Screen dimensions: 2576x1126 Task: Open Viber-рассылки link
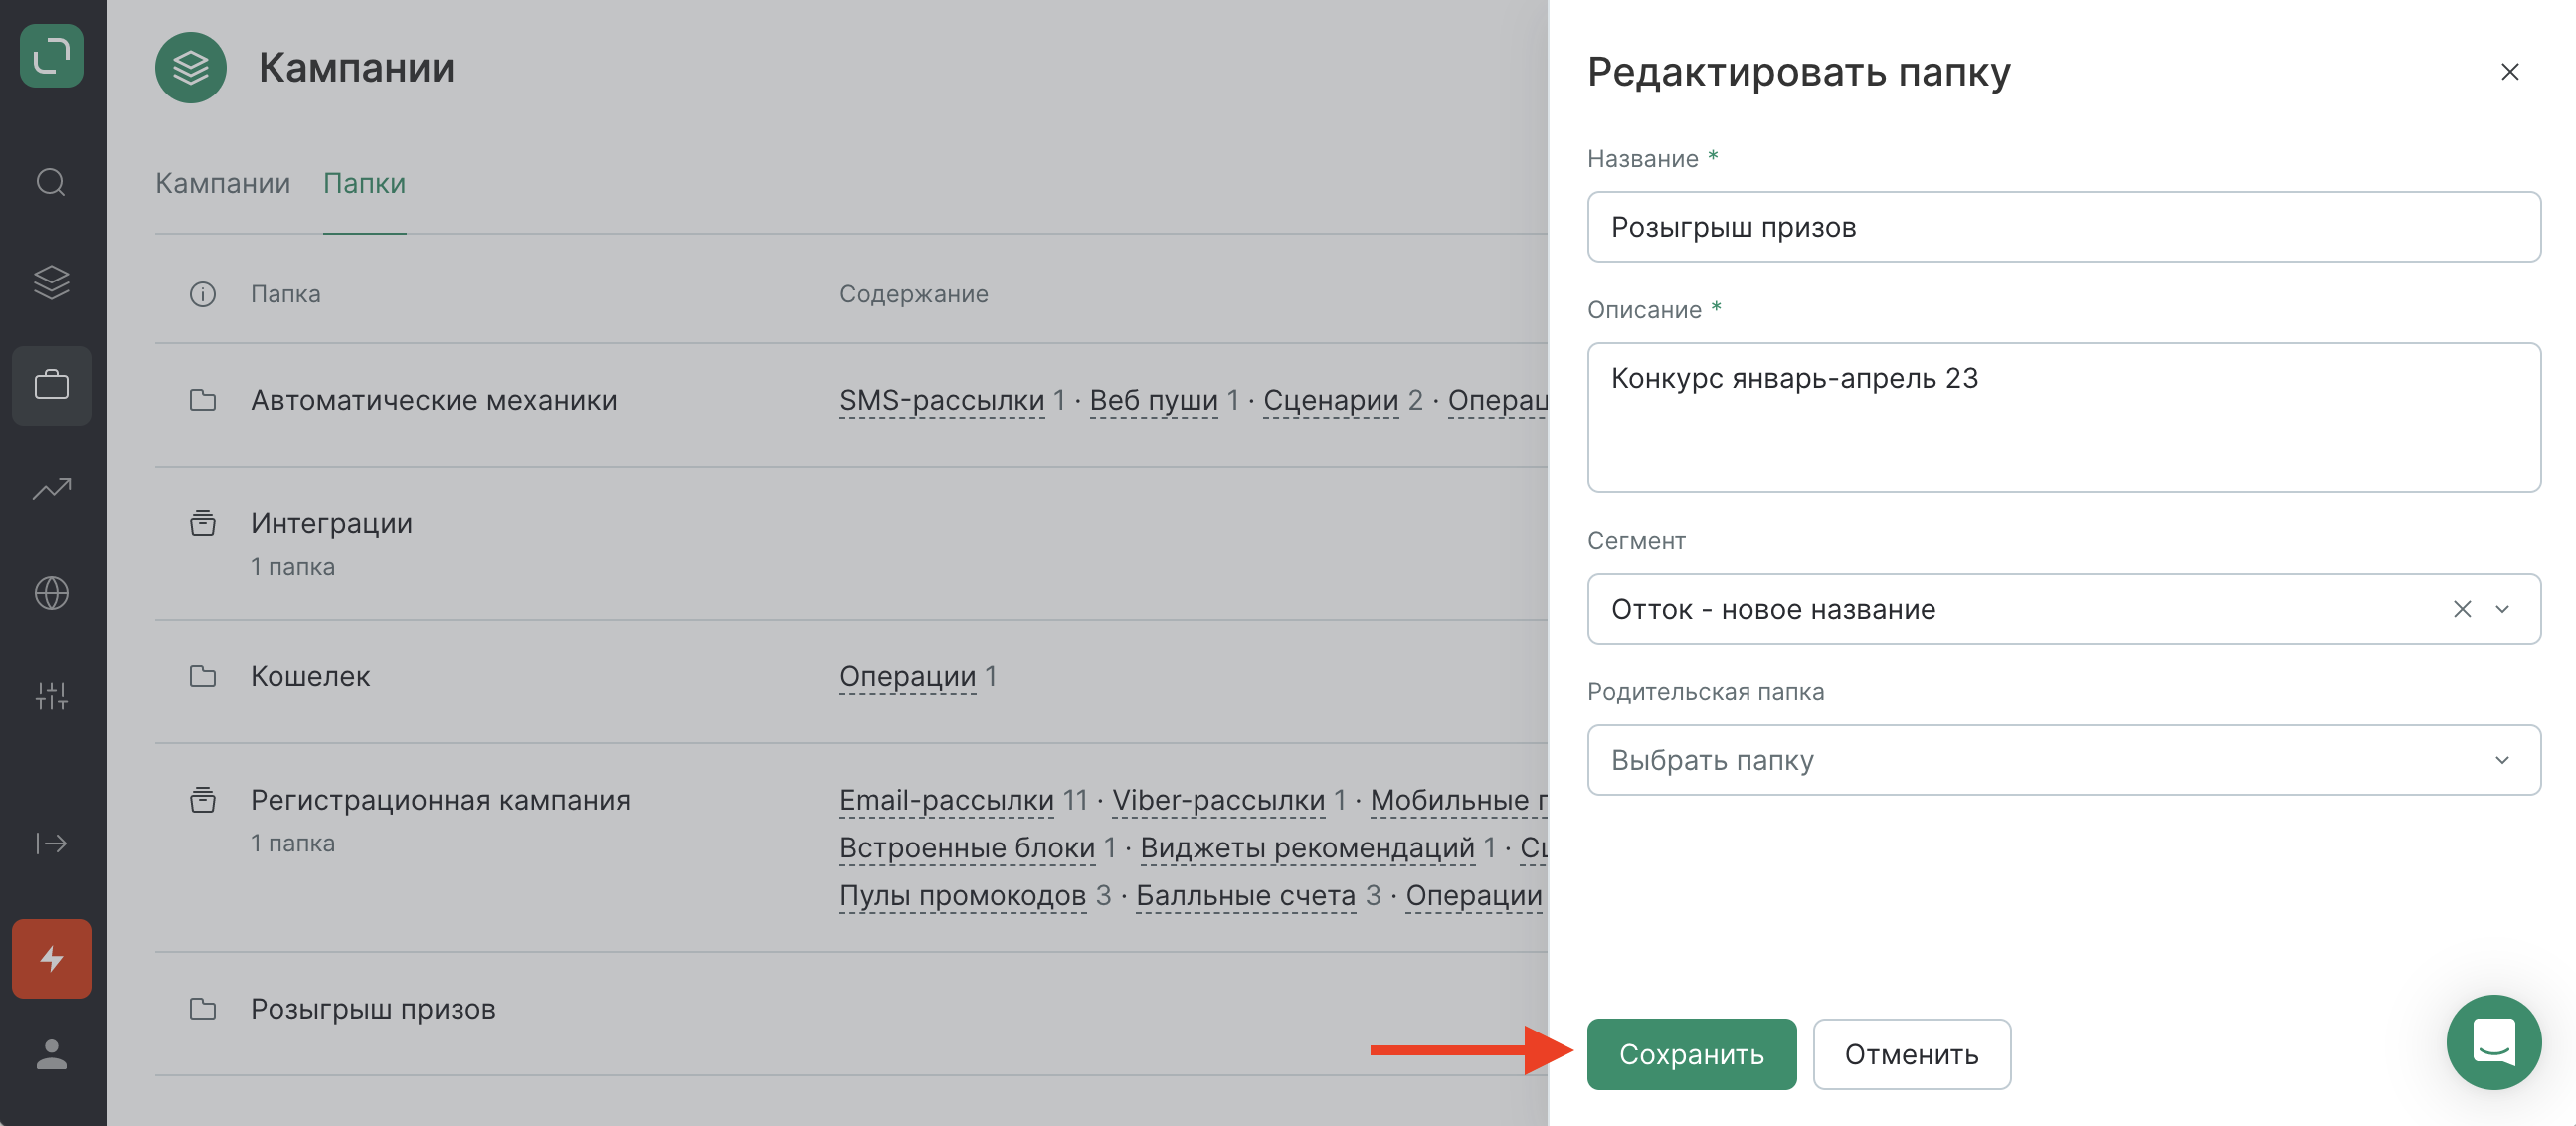point(1218,800)
